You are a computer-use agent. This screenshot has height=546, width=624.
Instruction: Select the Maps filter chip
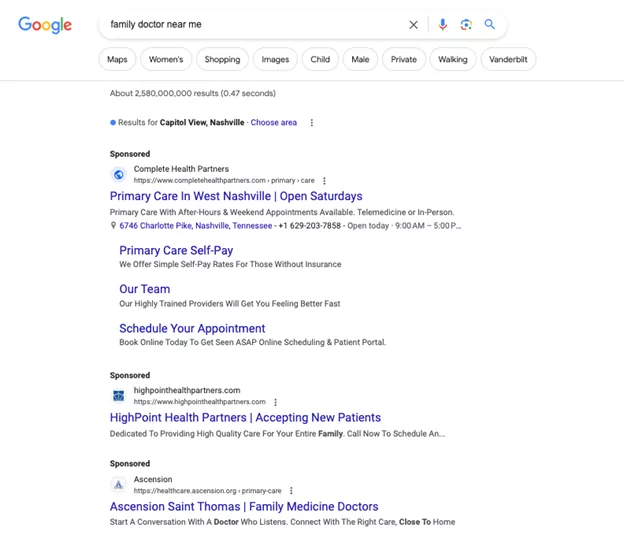(x=117, y=59)
